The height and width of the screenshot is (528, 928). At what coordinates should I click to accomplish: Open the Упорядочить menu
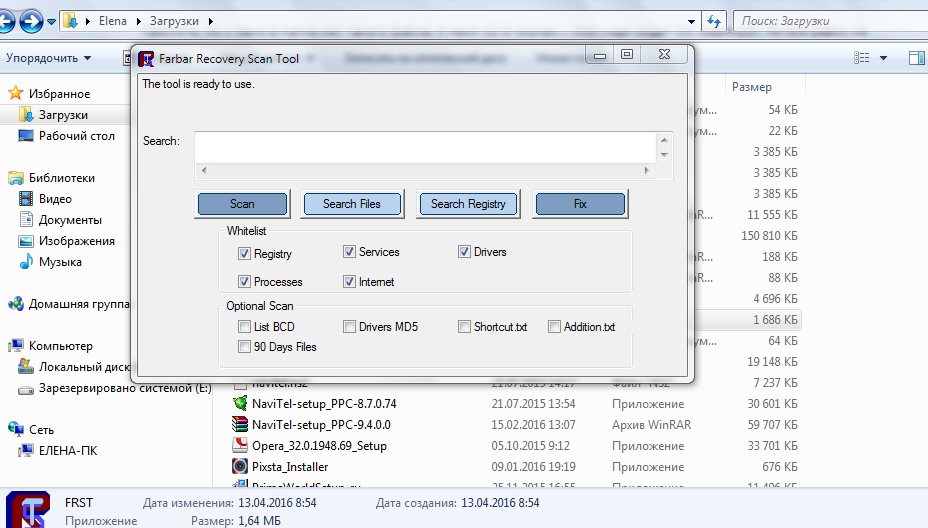(49, 58)
